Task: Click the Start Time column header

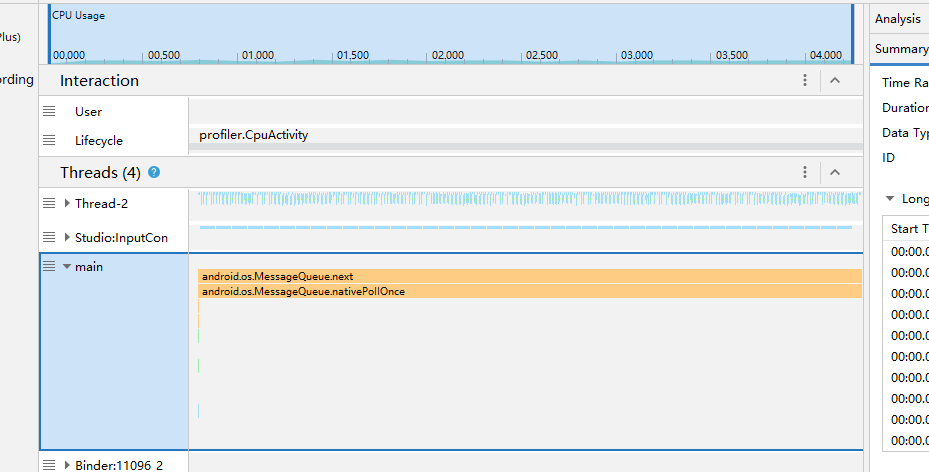Action: point(909,229)
